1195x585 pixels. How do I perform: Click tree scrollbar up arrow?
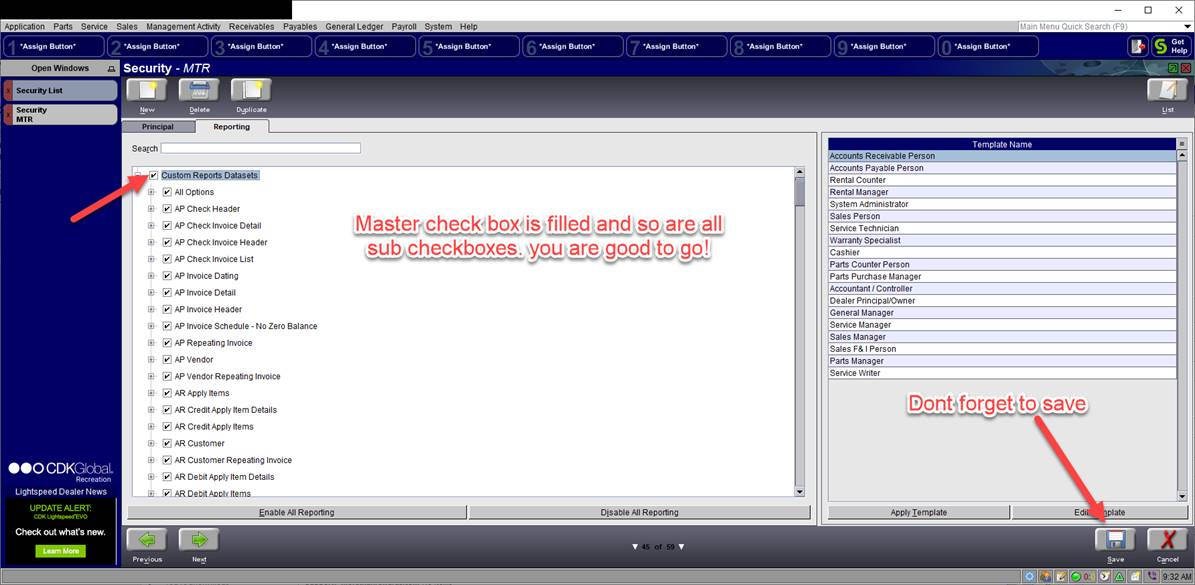coord(799,172)
